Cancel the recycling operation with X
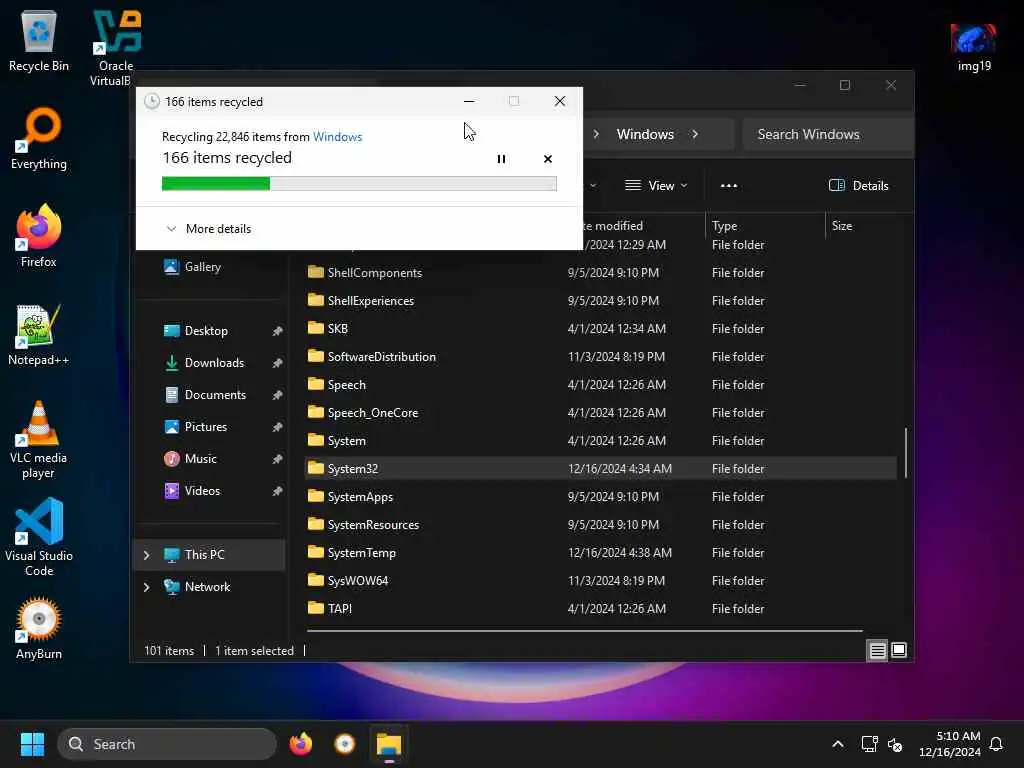This screenshot has width=1024, height=768. pos(547,159)
